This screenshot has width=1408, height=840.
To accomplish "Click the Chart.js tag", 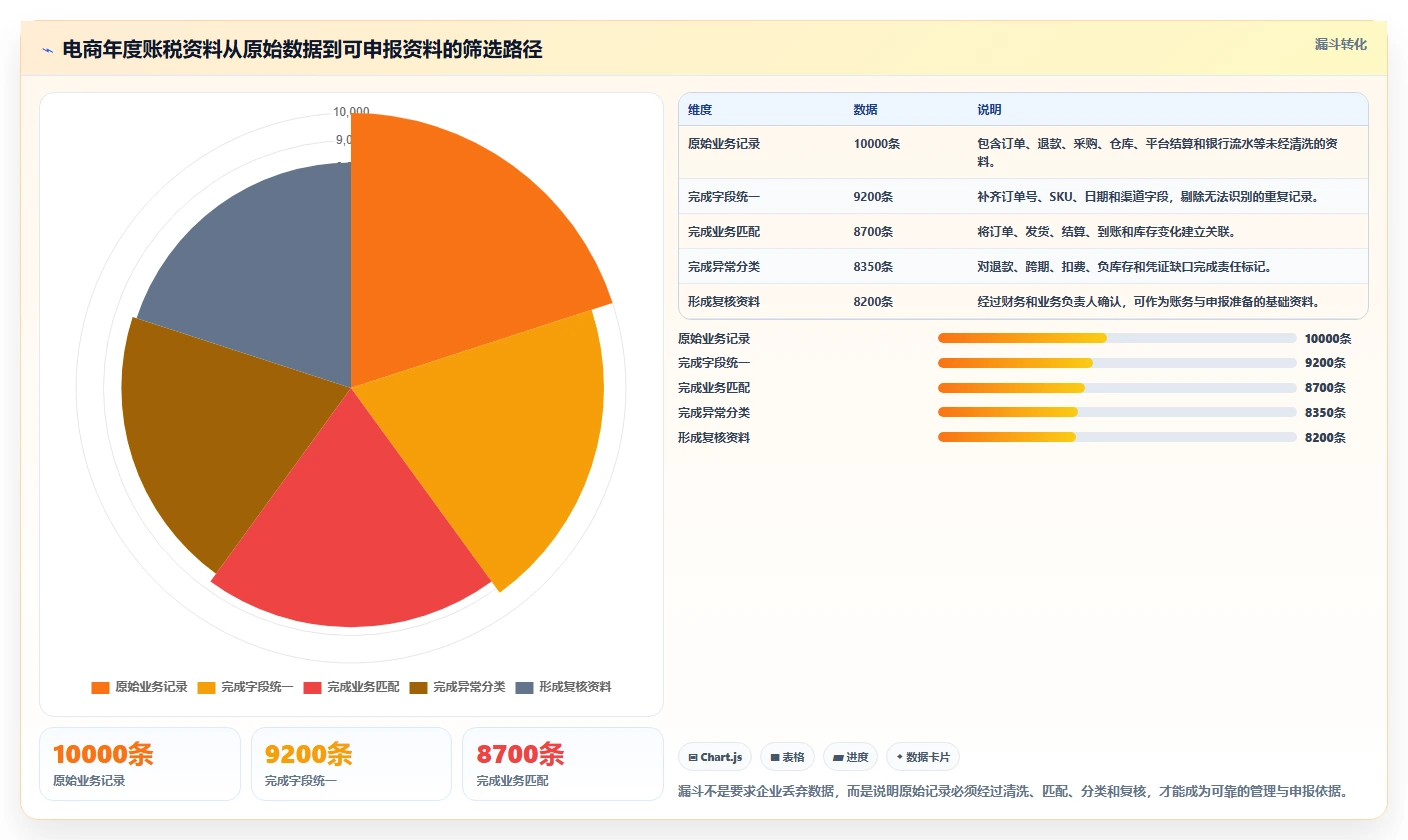I will (x=715, y=757).
